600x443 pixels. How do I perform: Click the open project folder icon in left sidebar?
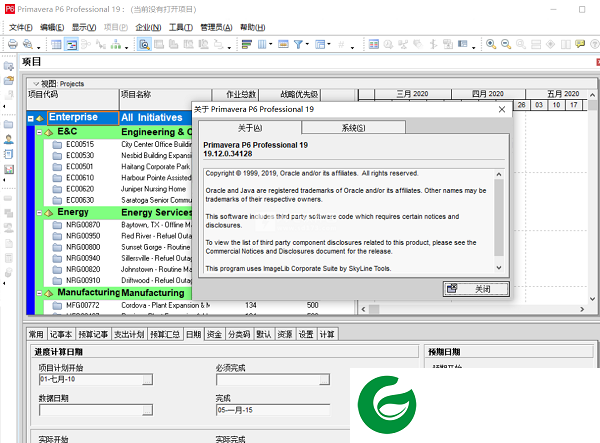(x=8, y=81)
